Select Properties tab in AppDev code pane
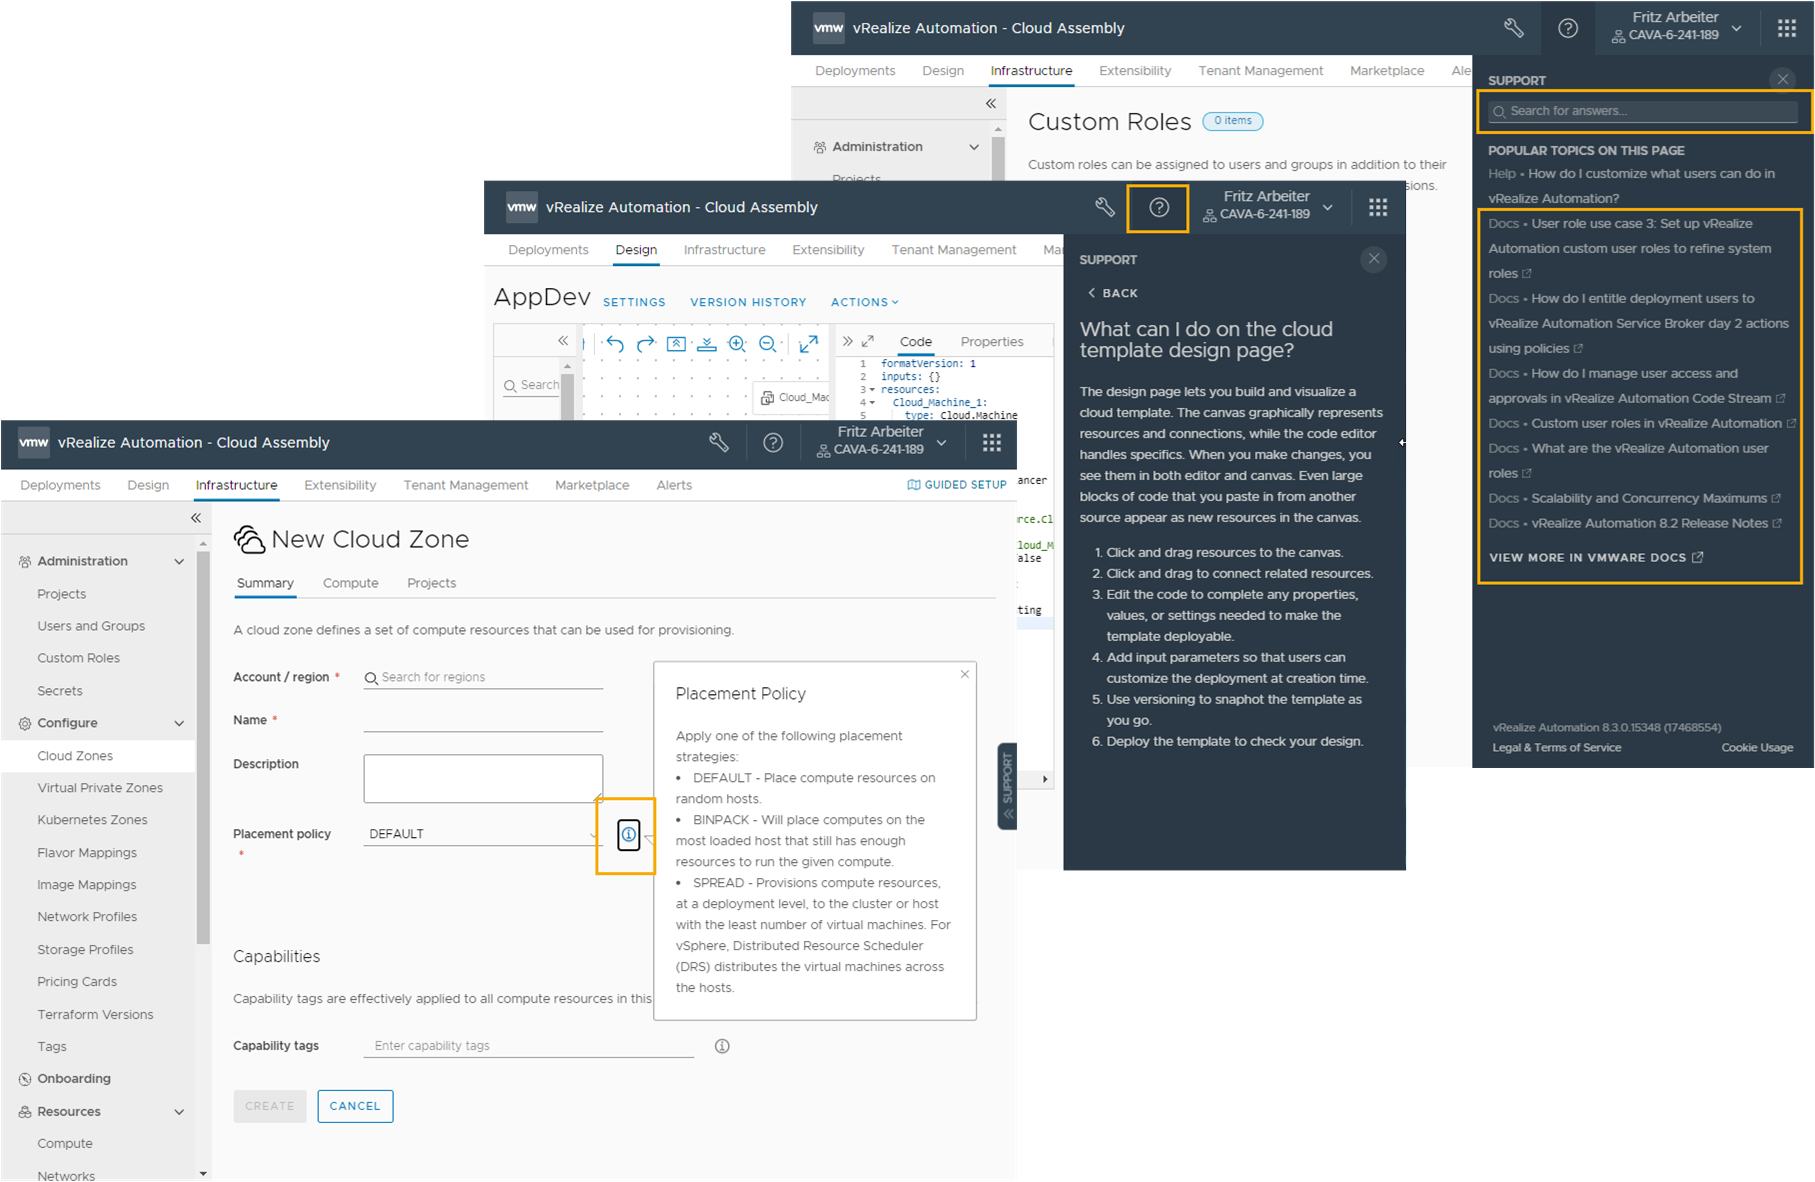Image resolution: width=1815 pixels, height=1182 pixels. 992,342
